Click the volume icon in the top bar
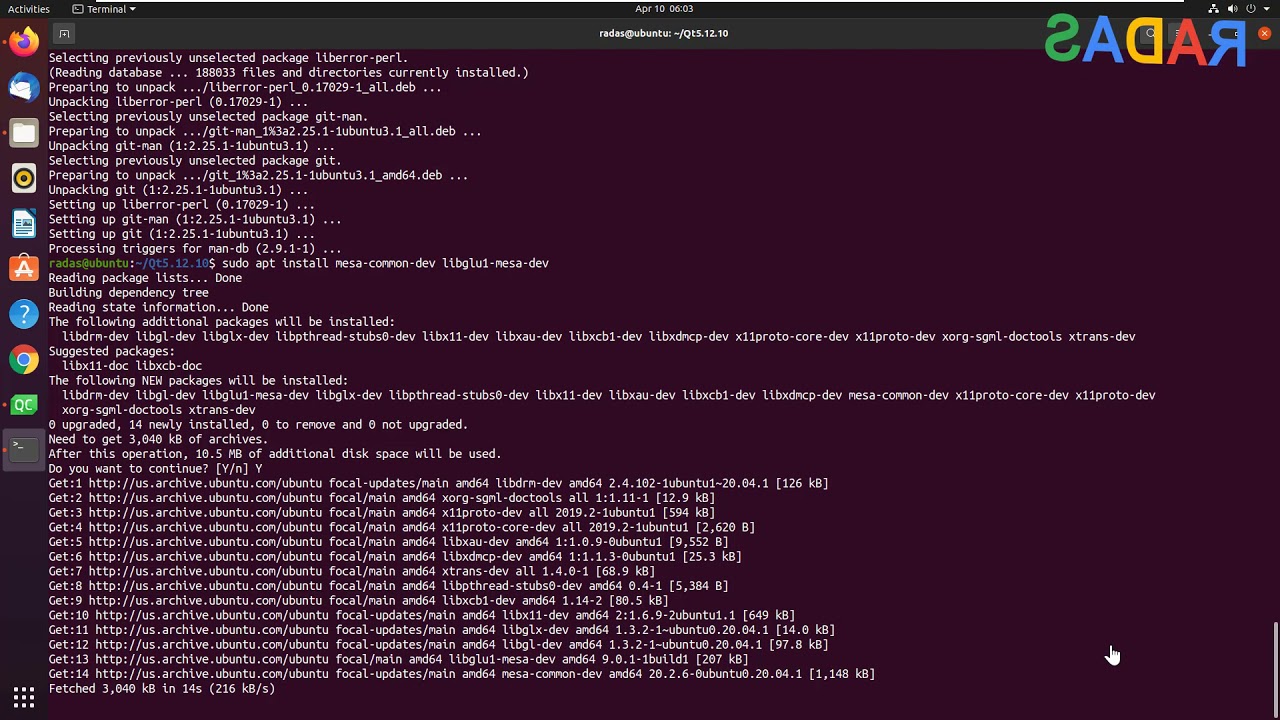Screen dimensions: 1280x720 click(1233, 9)
